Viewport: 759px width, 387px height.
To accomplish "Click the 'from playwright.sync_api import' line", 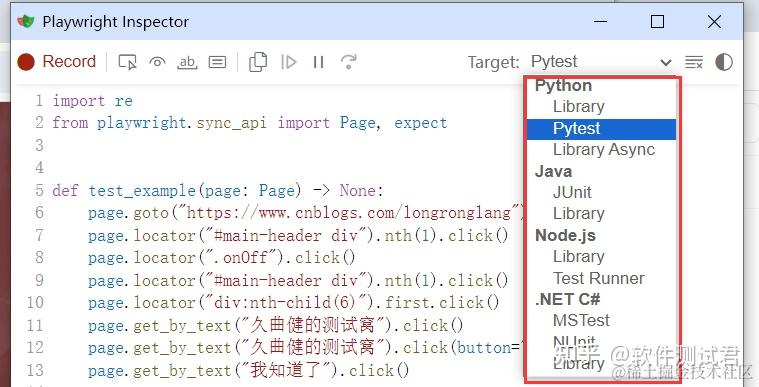I will point(250,123).
